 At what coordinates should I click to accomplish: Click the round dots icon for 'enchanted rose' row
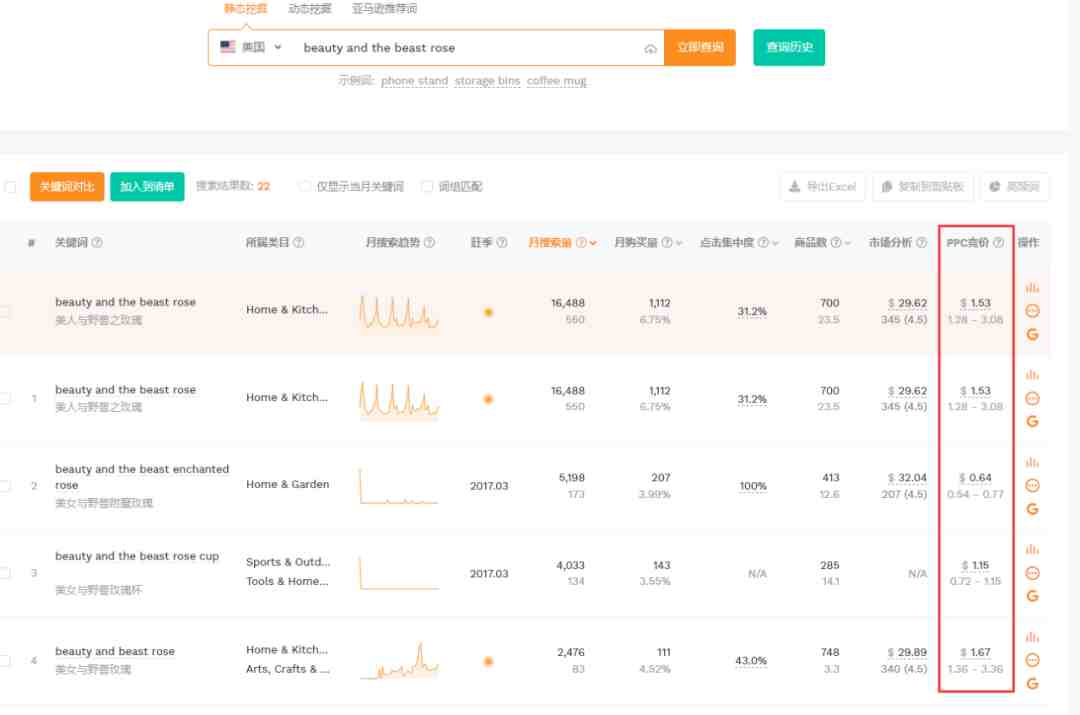(x=1032, y=486)
